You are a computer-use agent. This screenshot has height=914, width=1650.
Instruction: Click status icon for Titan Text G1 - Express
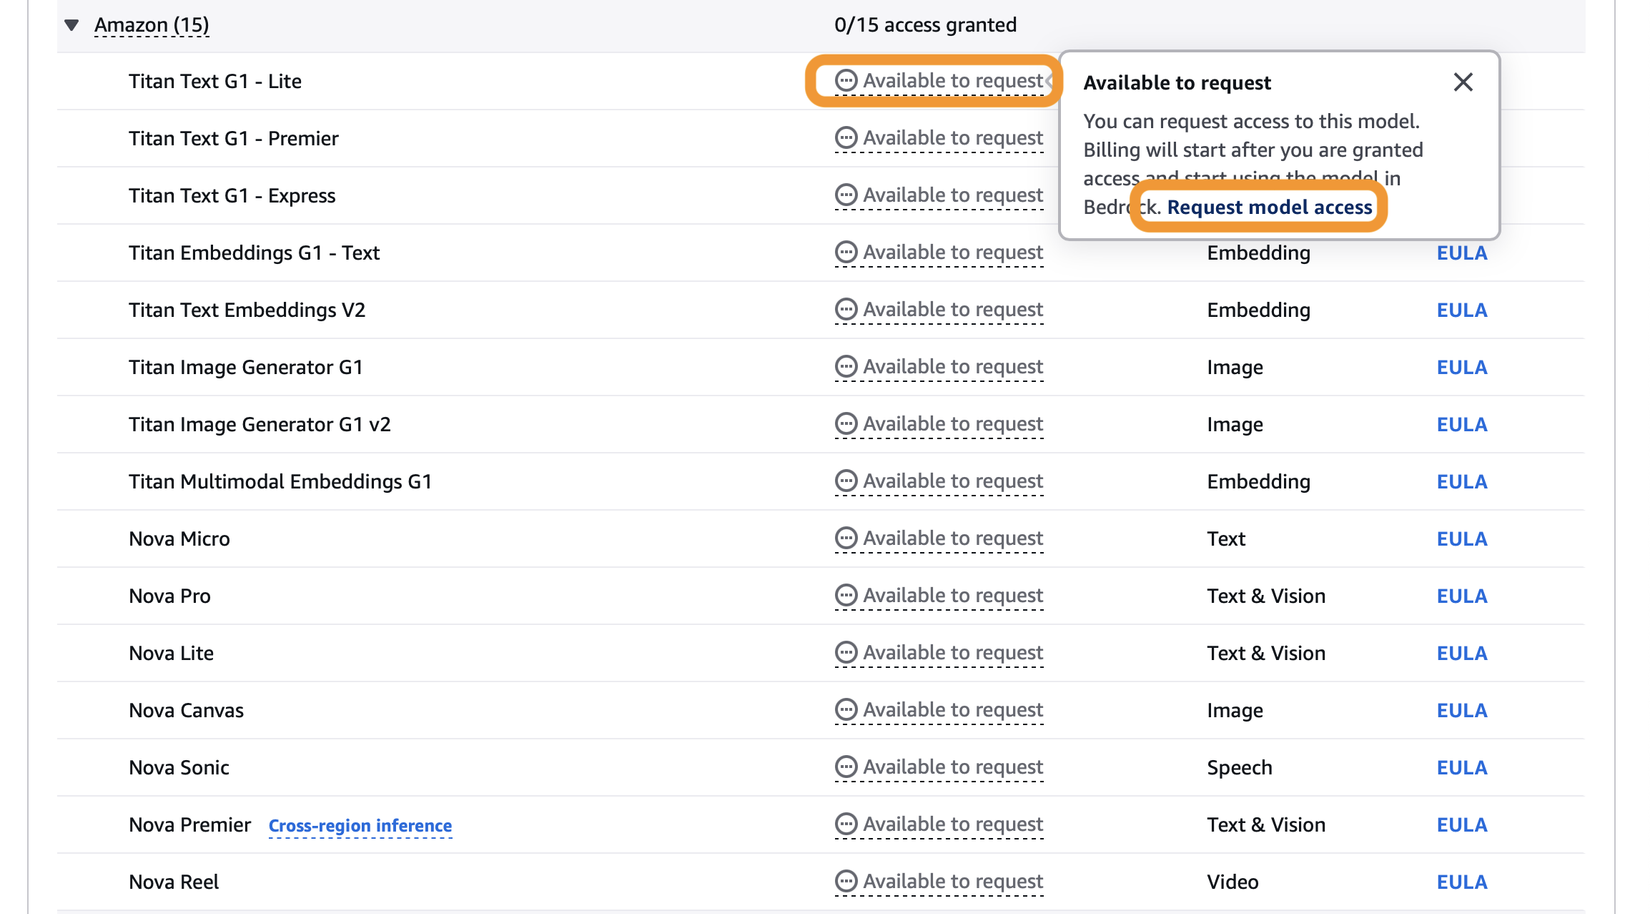pyautogui.click(x=846, y=195)
